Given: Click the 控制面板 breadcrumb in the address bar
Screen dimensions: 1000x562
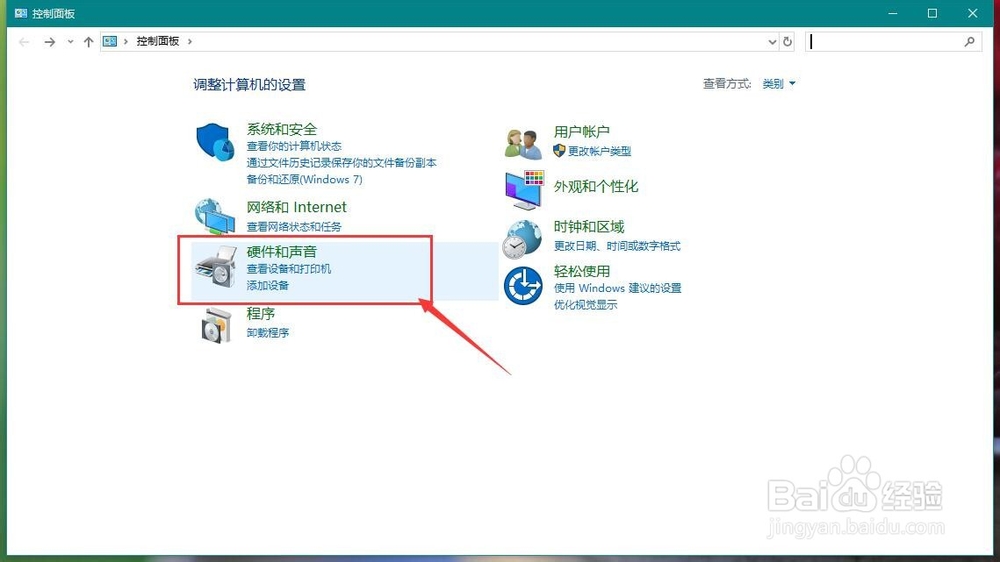Looking at the screenshot, I should pyautogui.click(x=158, y=41).
